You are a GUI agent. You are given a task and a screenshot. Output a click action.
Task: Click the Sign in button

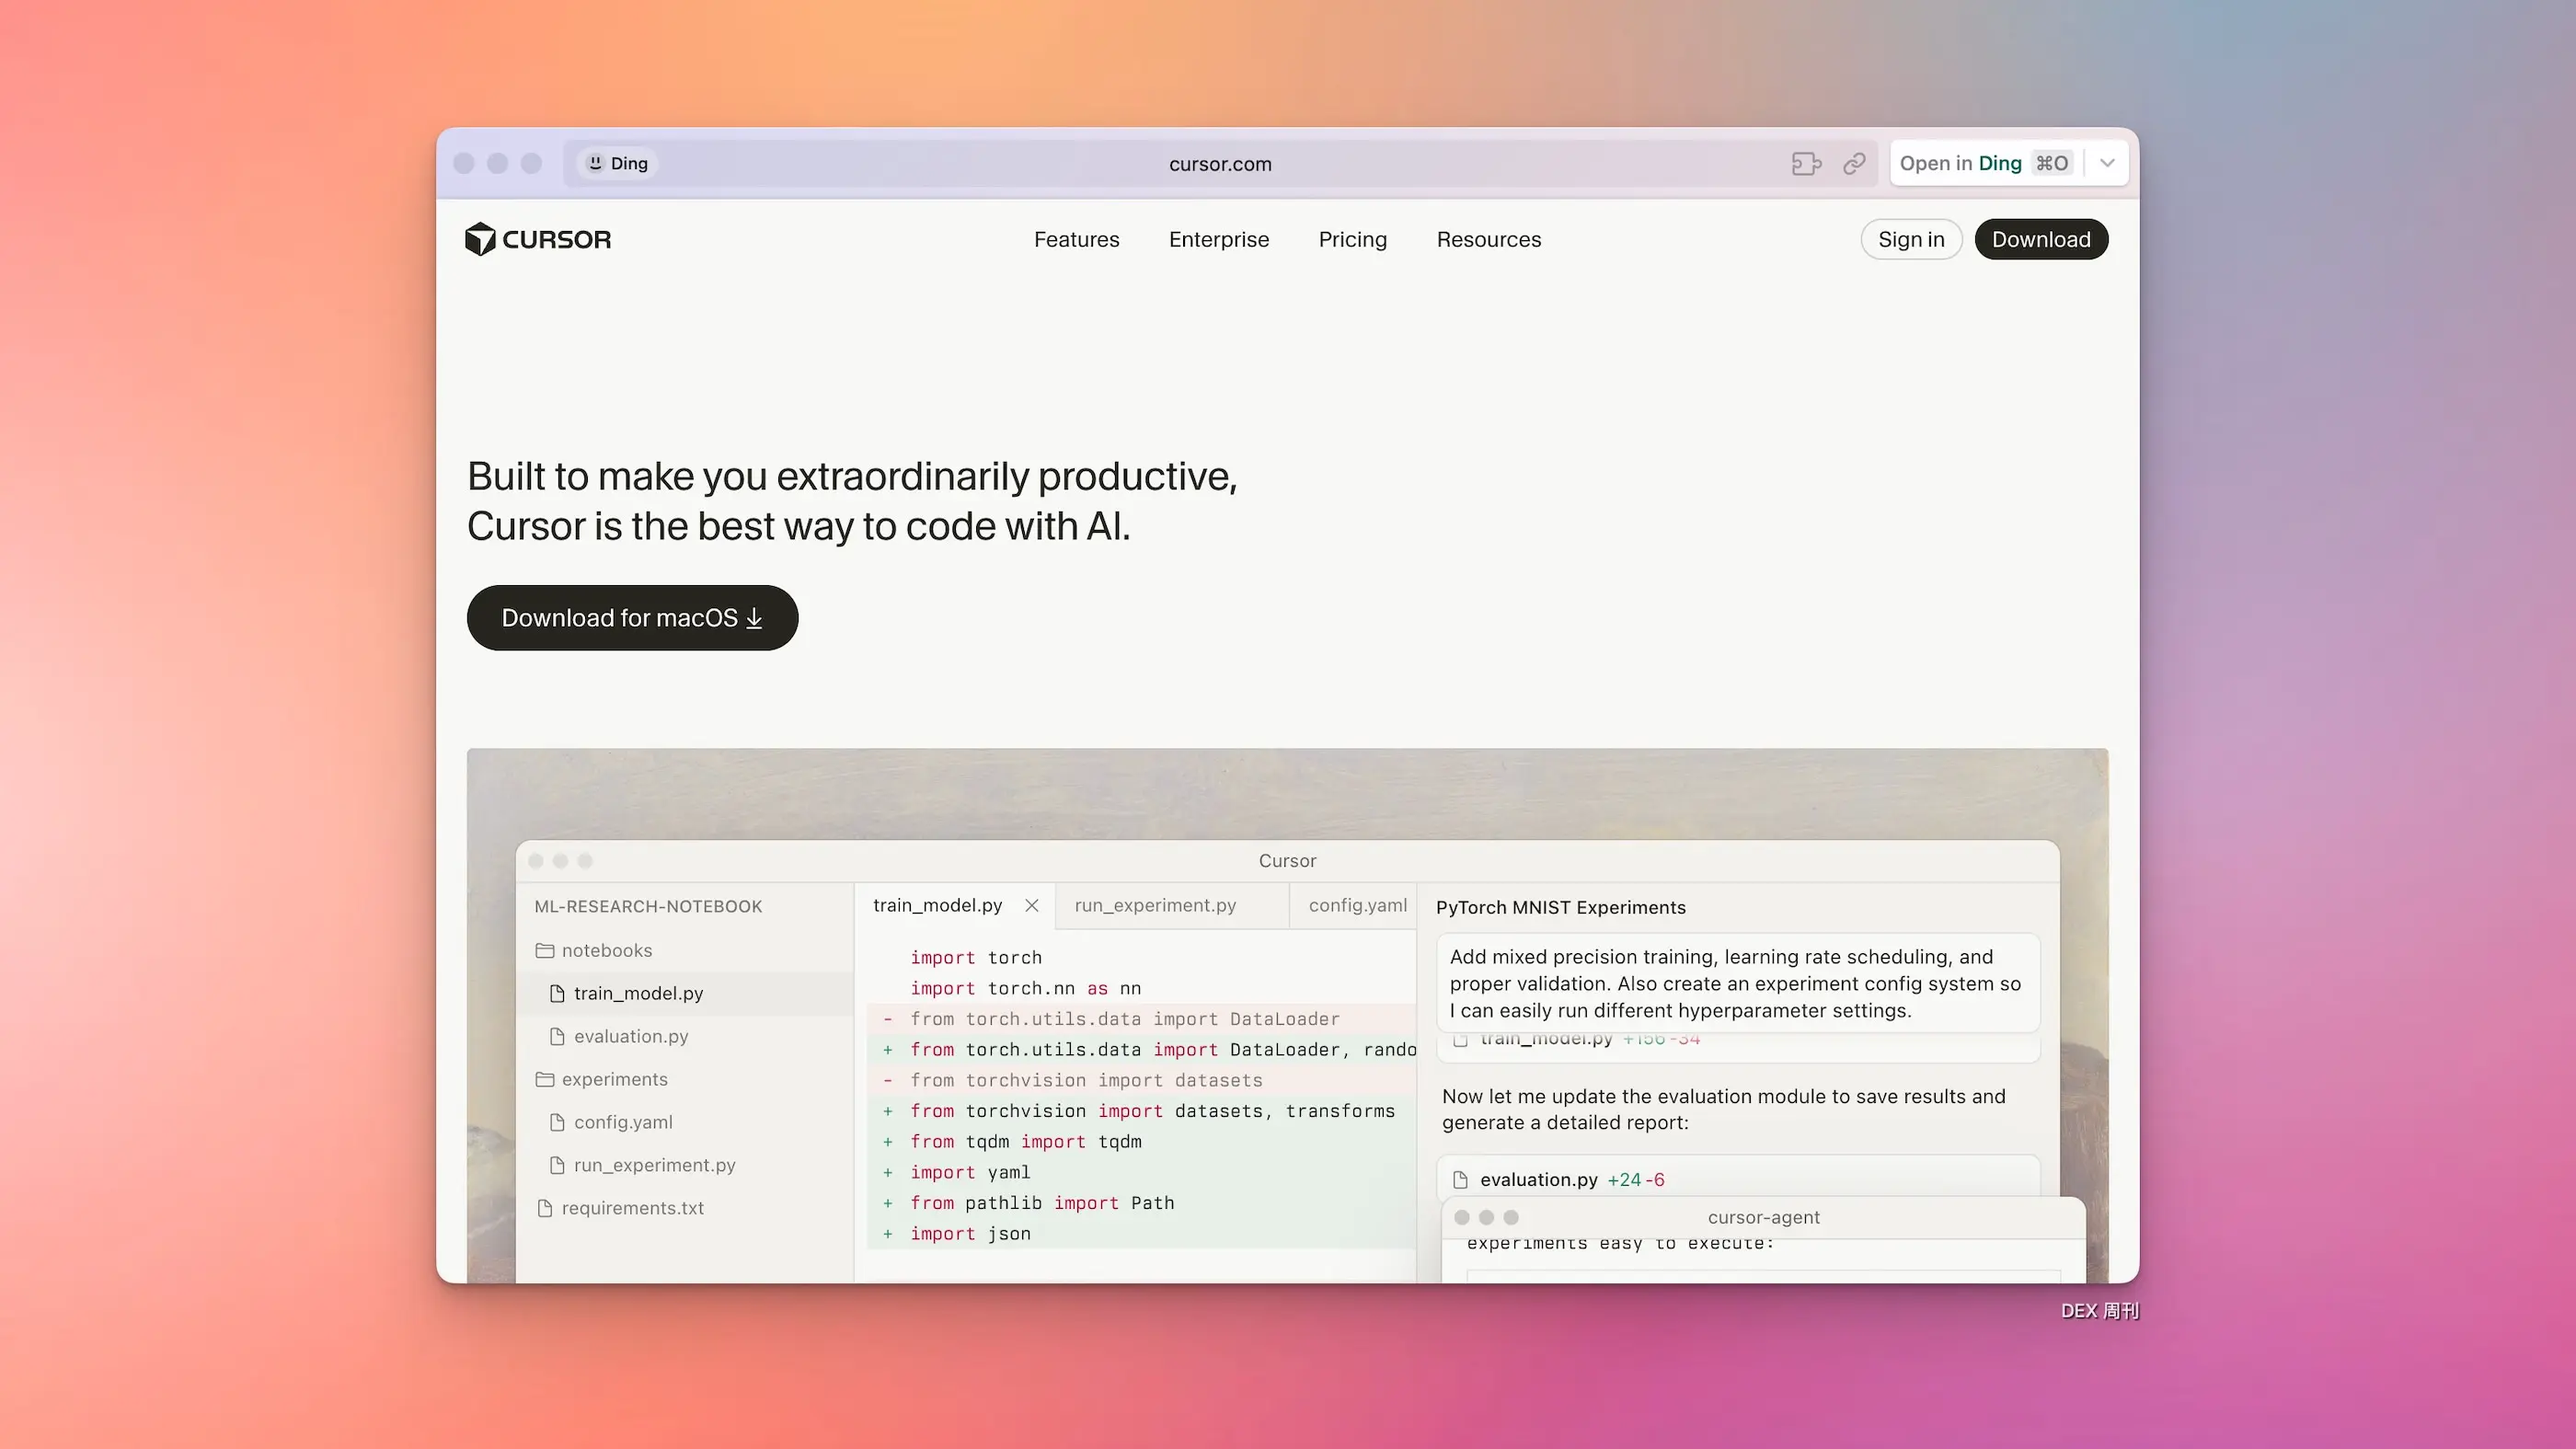click(x=1910, y=239)
